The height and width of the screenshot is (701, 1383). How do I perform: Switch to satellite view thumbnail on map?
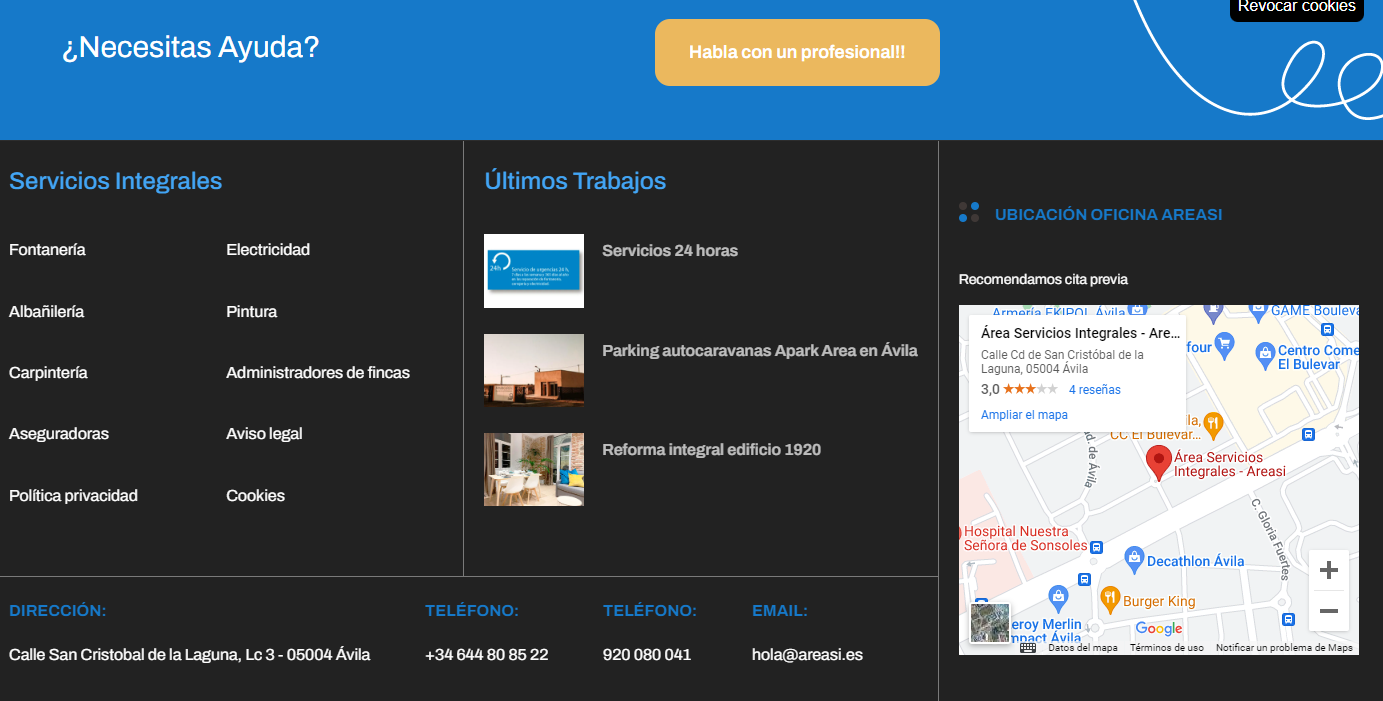pyautogui.click(x=990, y=623)
